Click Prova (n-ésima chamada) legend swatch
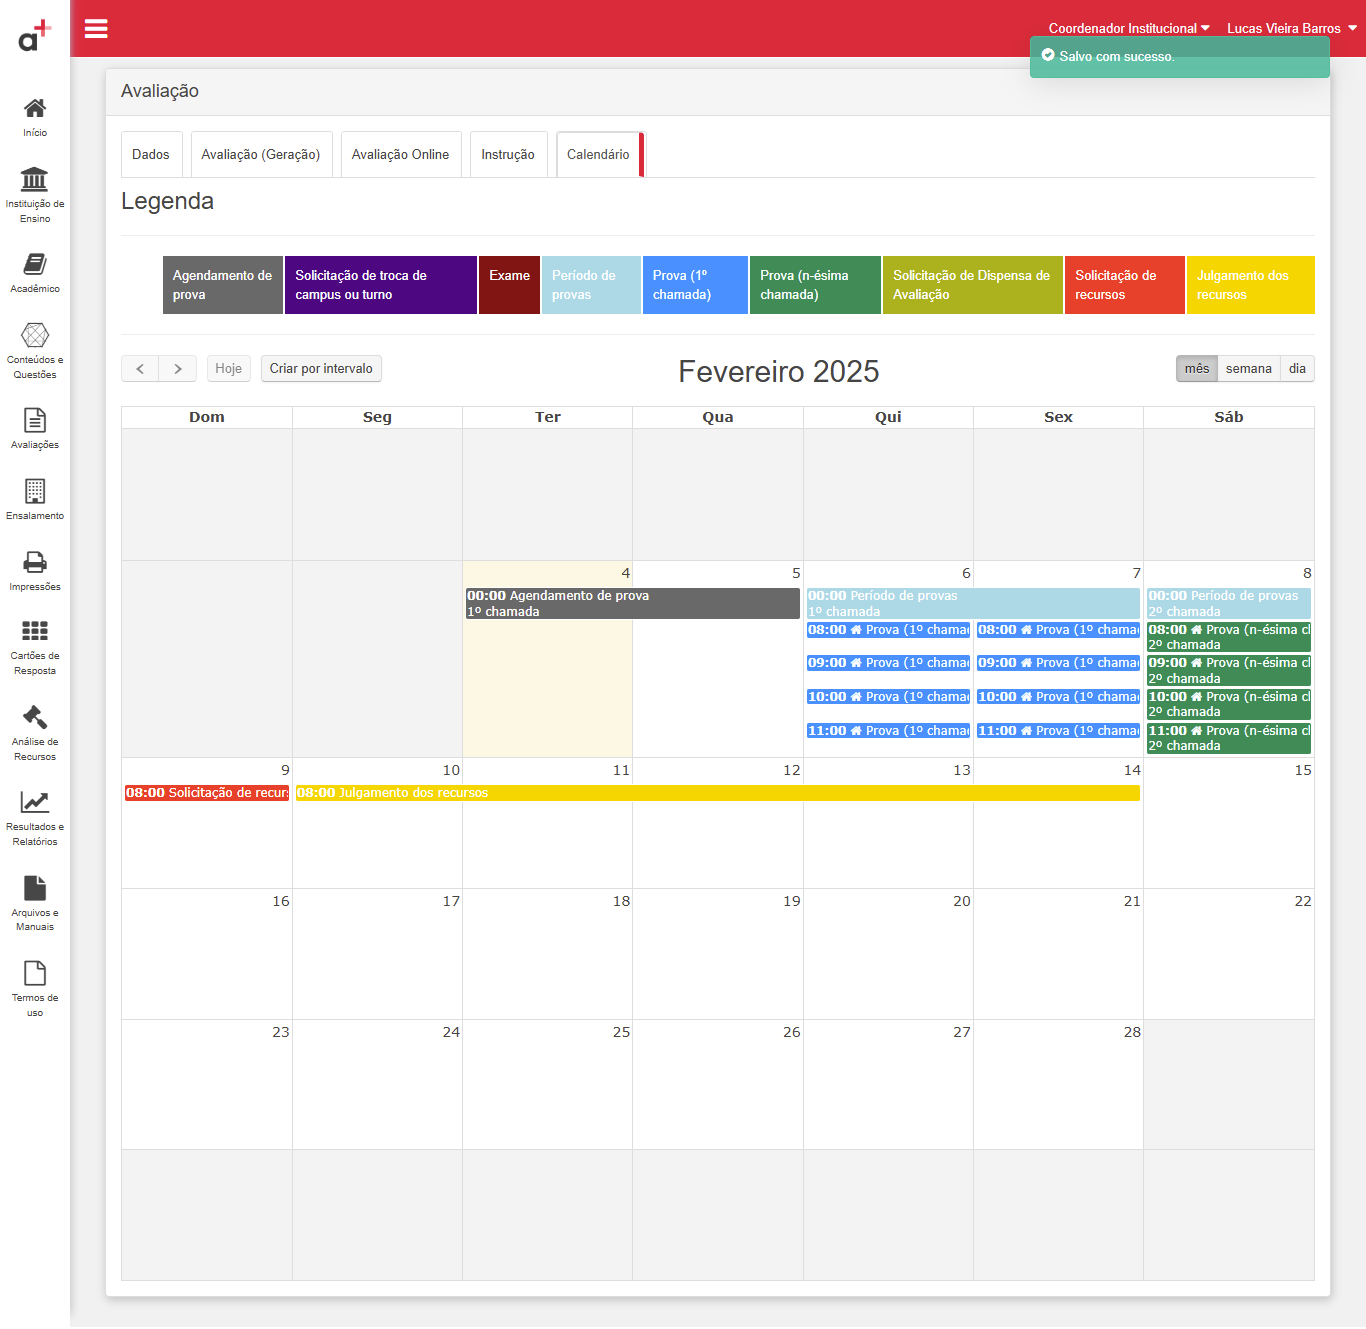This screenshot has height=1329, width=1366. point(815,285)
